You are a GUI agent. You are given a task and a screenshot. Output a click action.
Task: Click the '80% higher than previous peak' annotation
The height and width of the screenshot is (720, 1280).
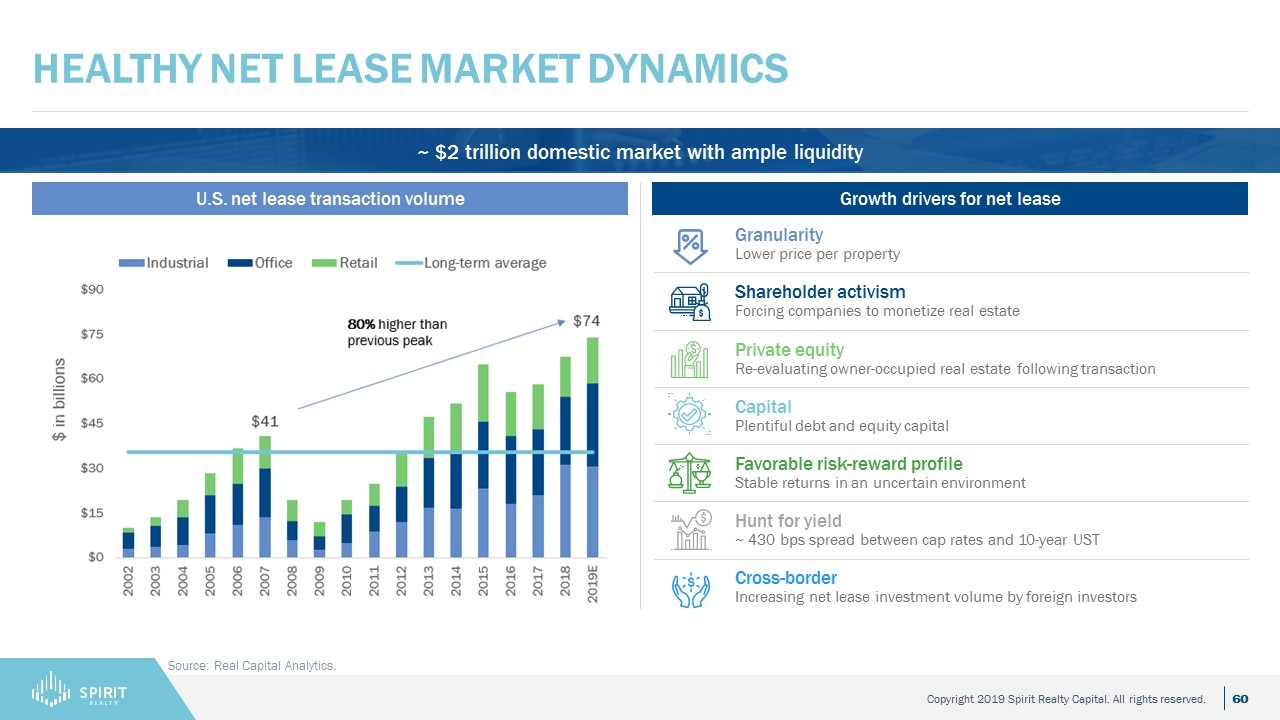point(397,332)
